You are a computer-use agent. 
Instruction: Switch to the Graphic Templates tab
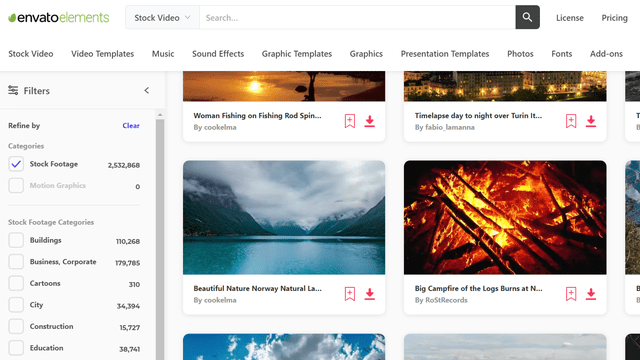coord(297,54)
